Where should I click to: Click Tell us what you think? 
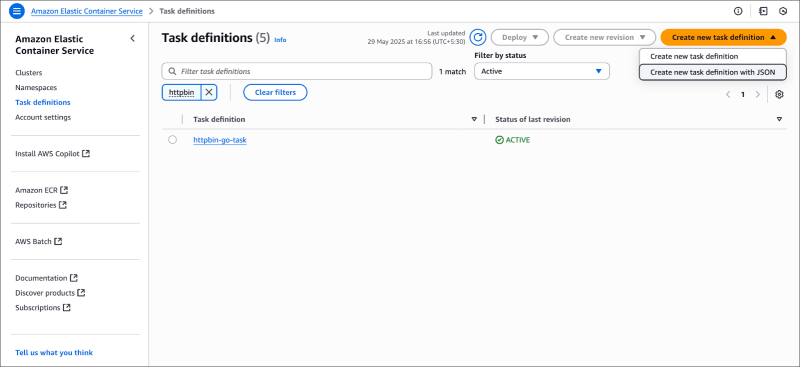click(x=54, y=352)
